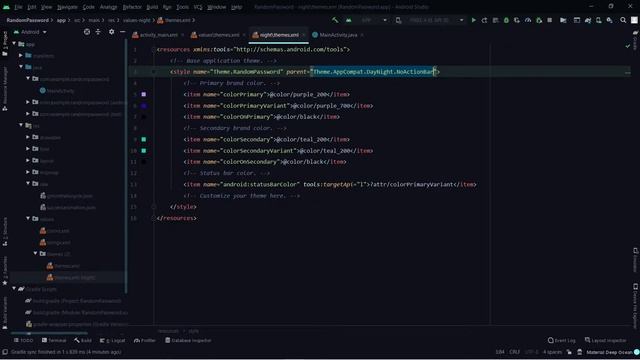640x360 pixels.
Task: Click the Attach Debugger to Android Process icon
Action: pyautogui.click(x=539, y=20)
